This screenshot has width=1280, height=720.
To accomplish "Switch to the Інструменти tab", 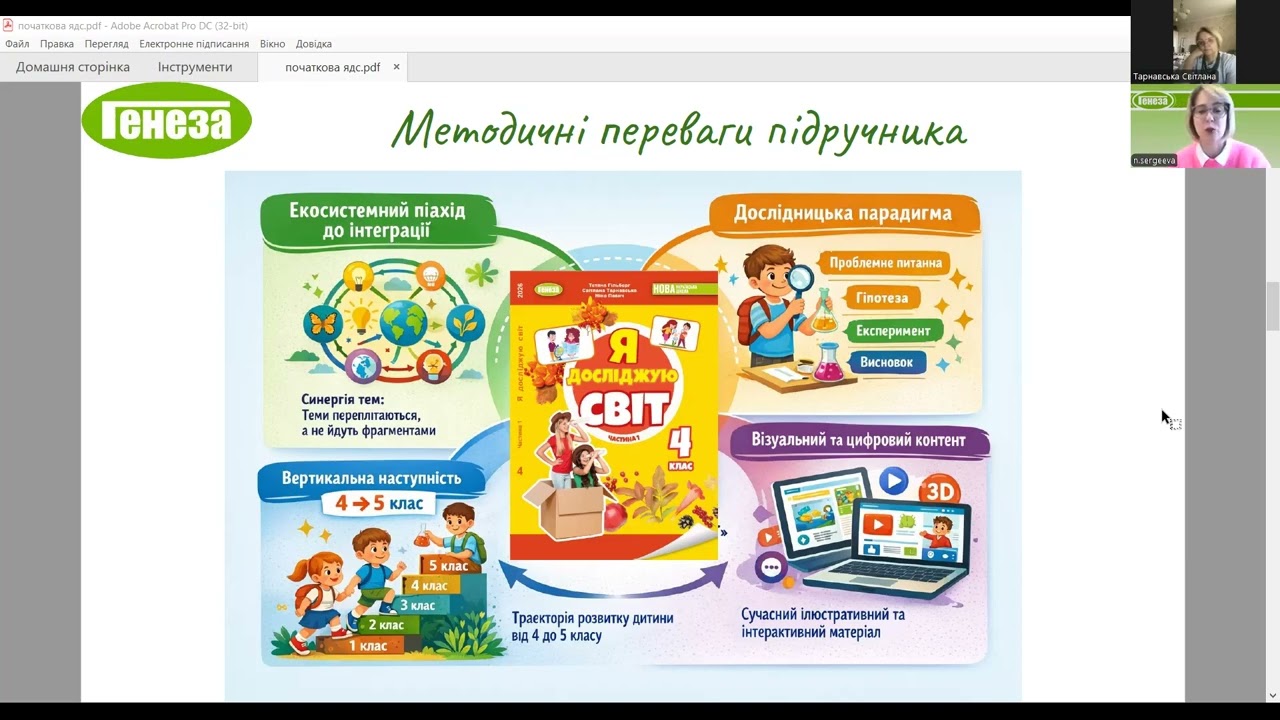I will point(195,67).
